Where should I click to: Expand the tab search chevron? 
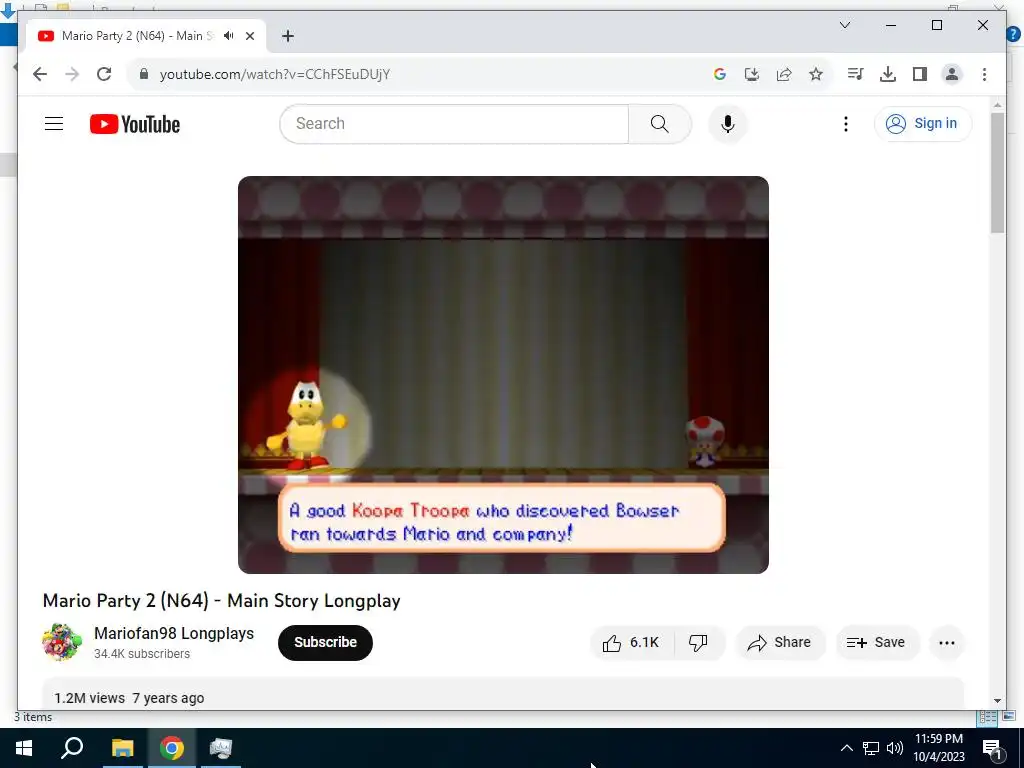(x=844, y=25)
